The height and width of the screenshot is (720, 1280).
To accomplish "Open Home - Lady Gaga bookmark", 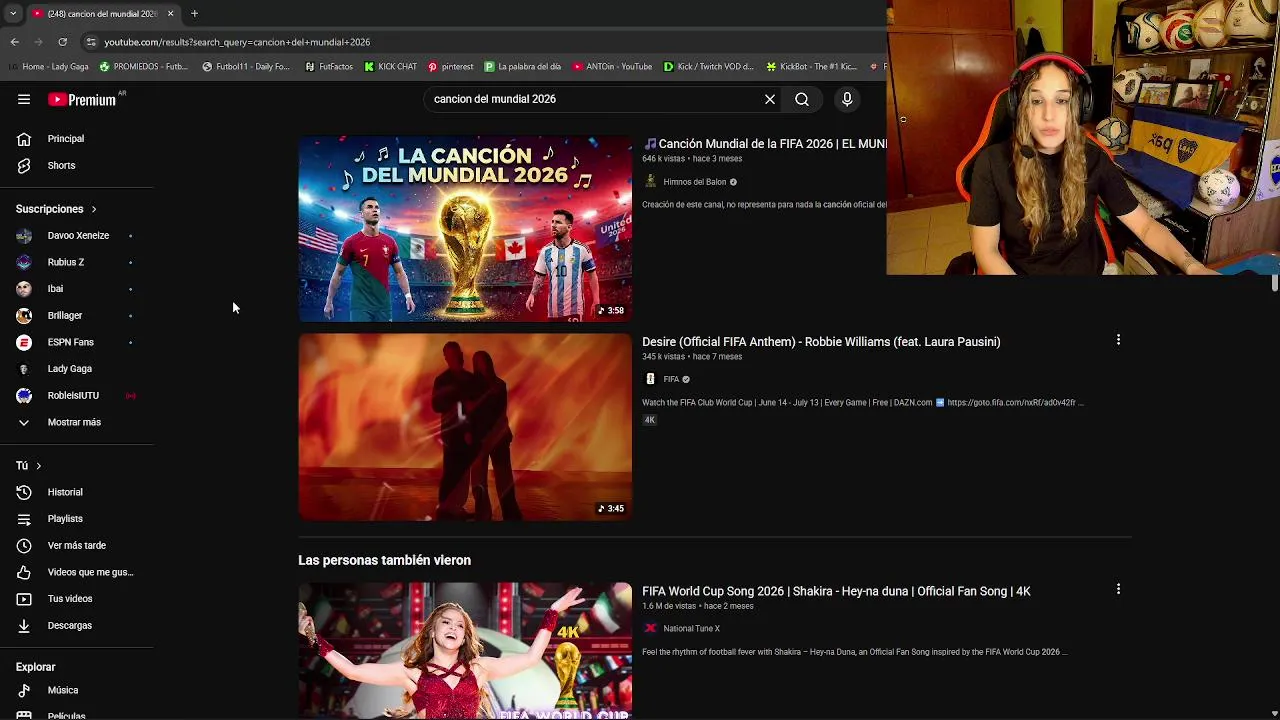I will click(x=48, y=67).
